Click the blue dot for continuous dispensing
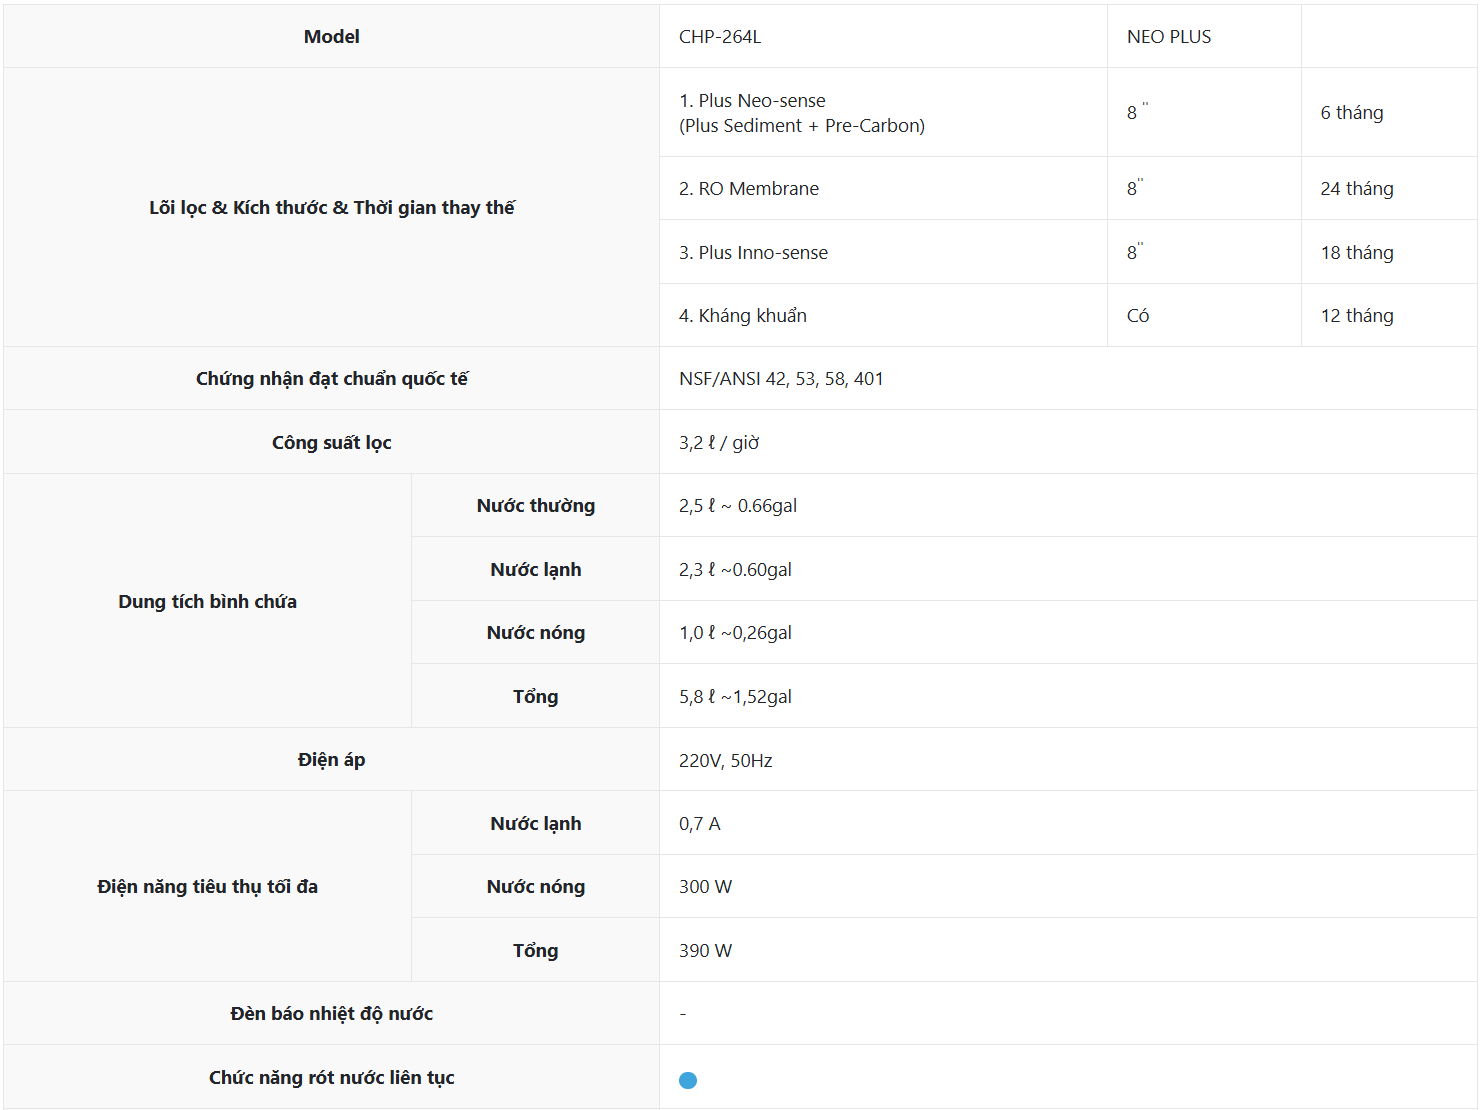1482x1110 pixels. 688,1080
